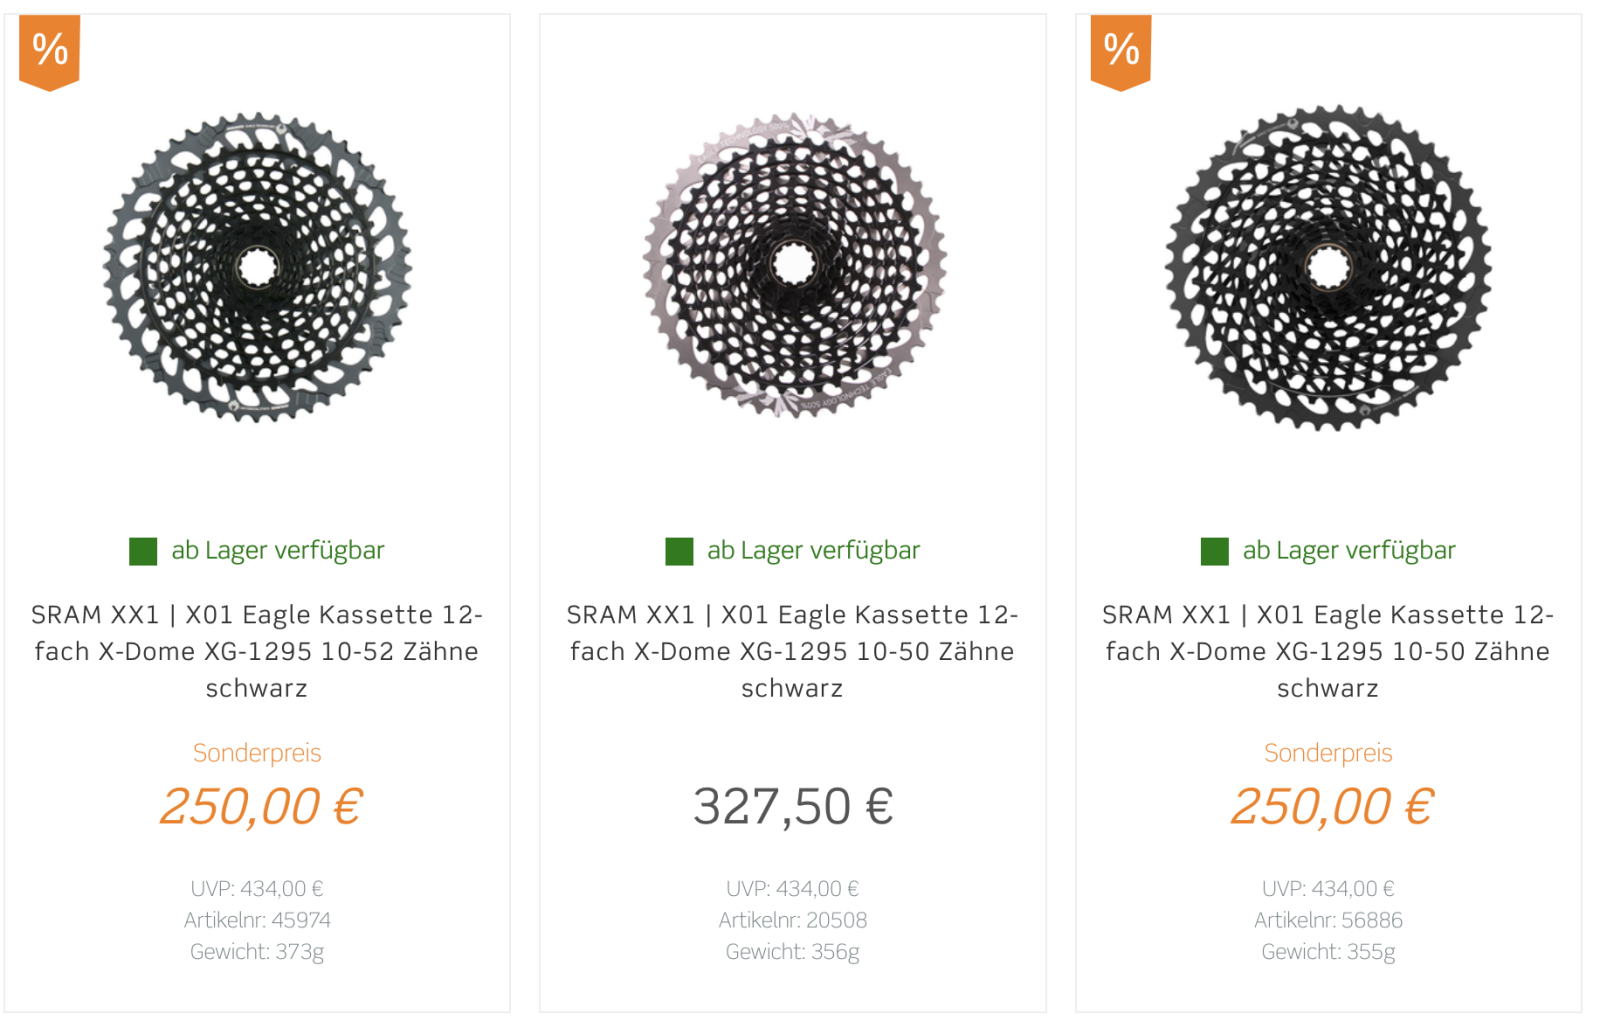Click the Sonderpreis label above article 56886
This screenshot has width=1600, height=1028.
click(1328, 753)
